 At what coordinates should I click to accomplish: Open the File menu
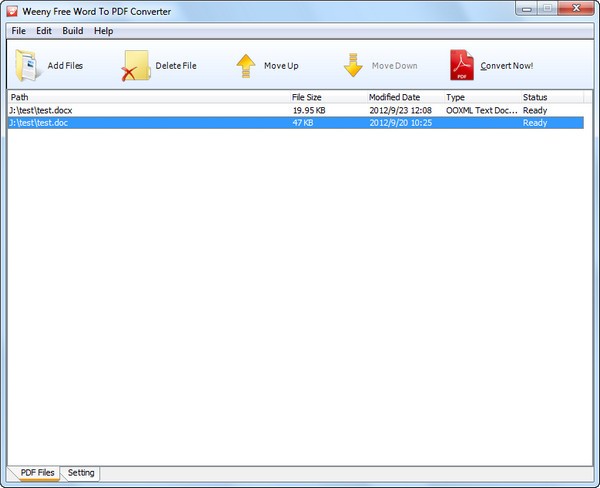[x=19, y=31]
